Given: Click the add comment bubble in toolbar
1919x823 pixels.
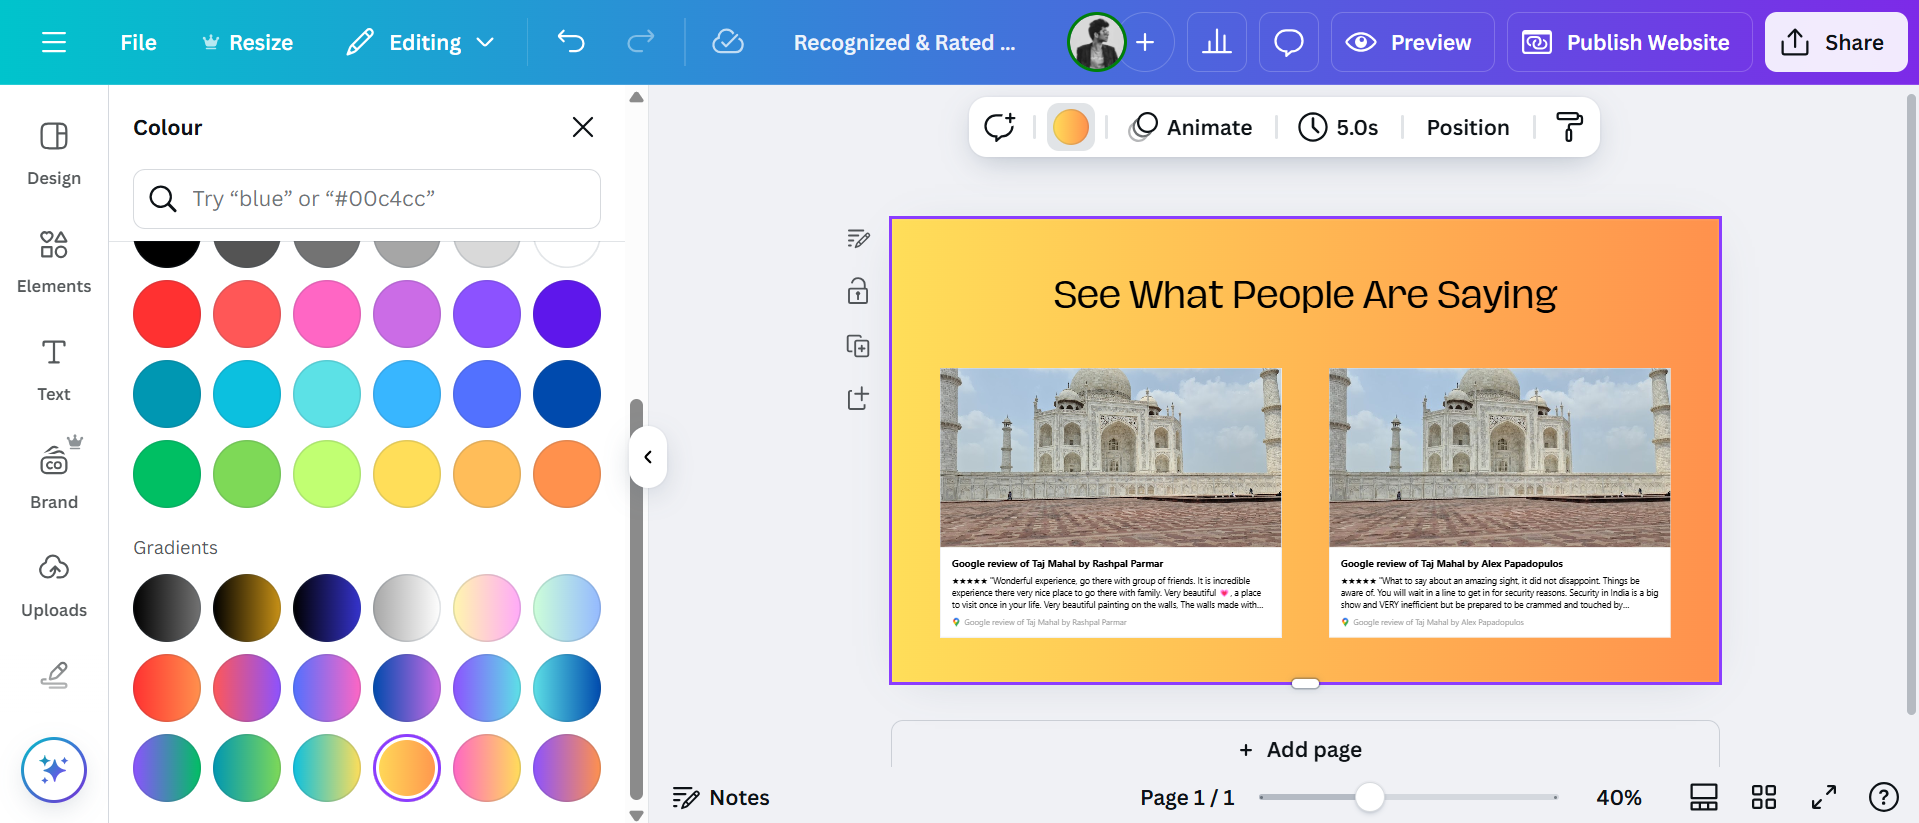Looking at the screenshot, I should click(999, 127).
